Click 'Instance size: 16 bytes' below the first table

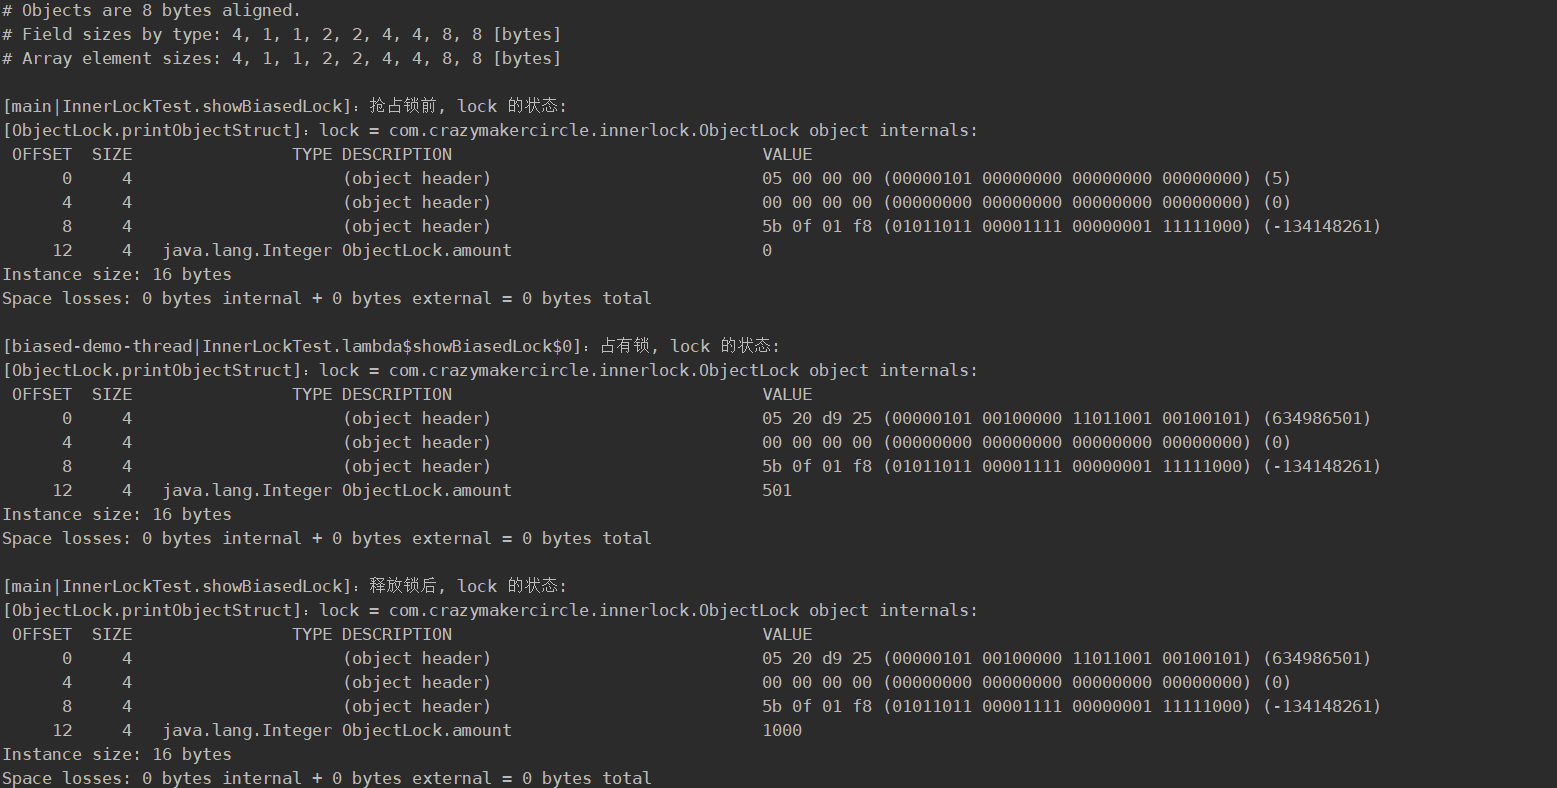tap(117, 274)
